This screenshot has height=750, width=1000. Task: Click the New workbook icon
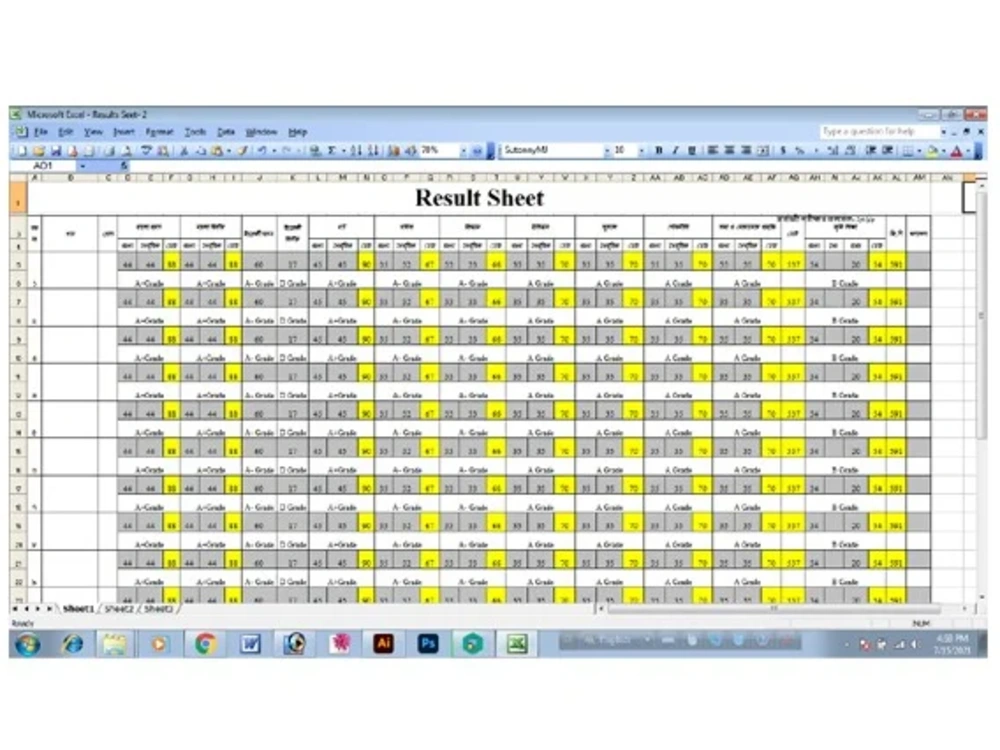pyautogui.click(x=22, y=151)
